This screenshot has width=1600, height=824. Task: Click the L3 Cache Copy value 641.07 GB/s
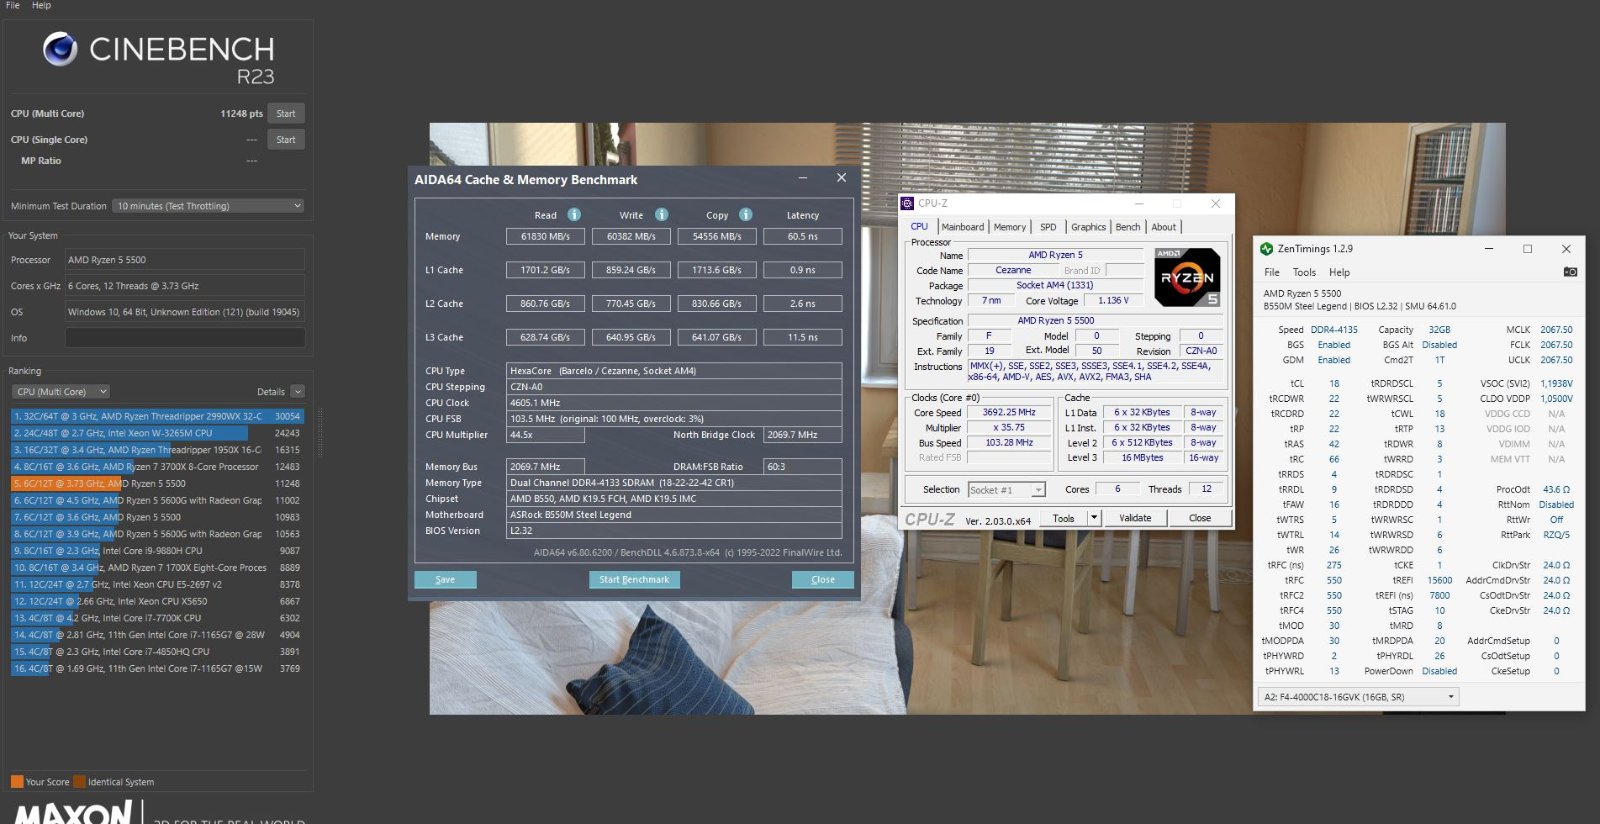[717, 337]
